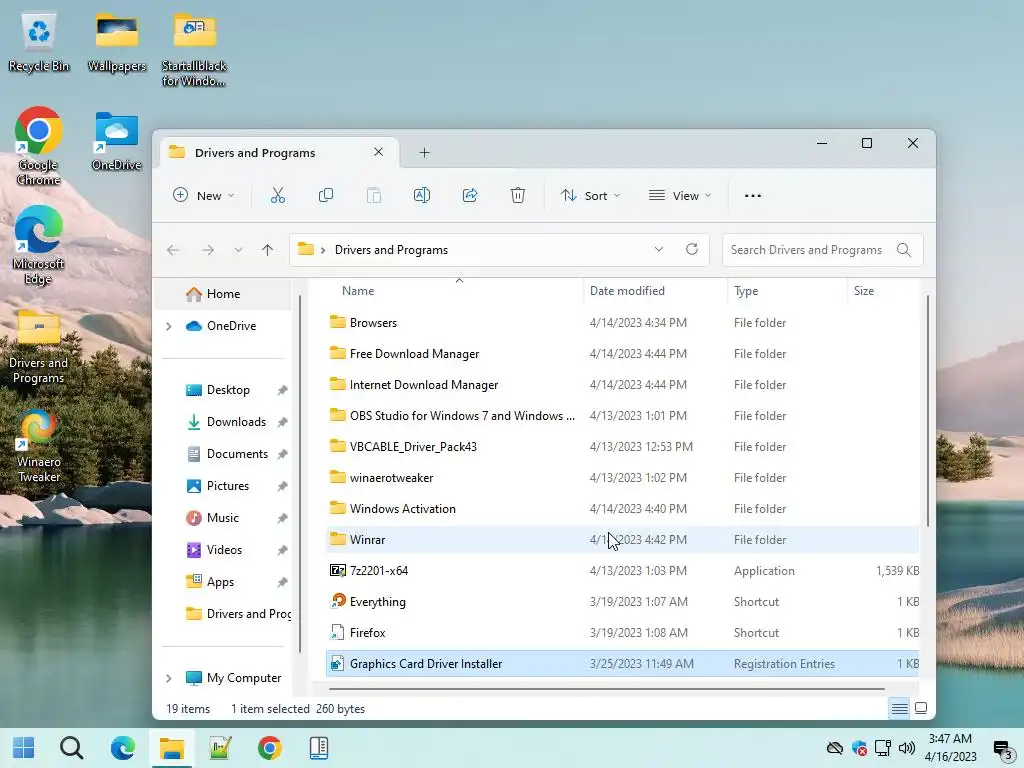This screenshot has height=768, width=1024.
Task: Click the horizontal scrollbar of file list
Action: coord(606,688)
